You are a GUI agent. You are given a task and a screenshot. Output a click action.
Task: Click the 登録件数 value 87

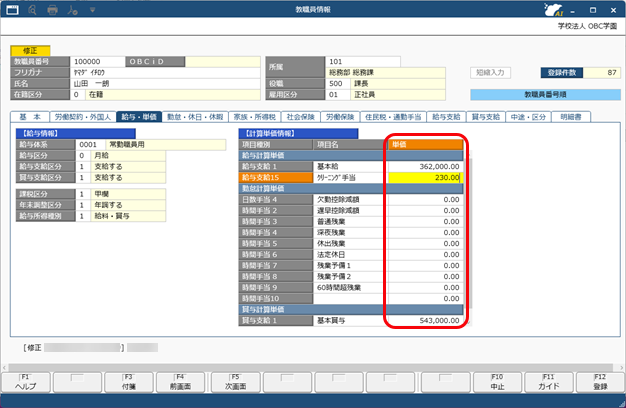pyautogui.click(x=602, y=73)
